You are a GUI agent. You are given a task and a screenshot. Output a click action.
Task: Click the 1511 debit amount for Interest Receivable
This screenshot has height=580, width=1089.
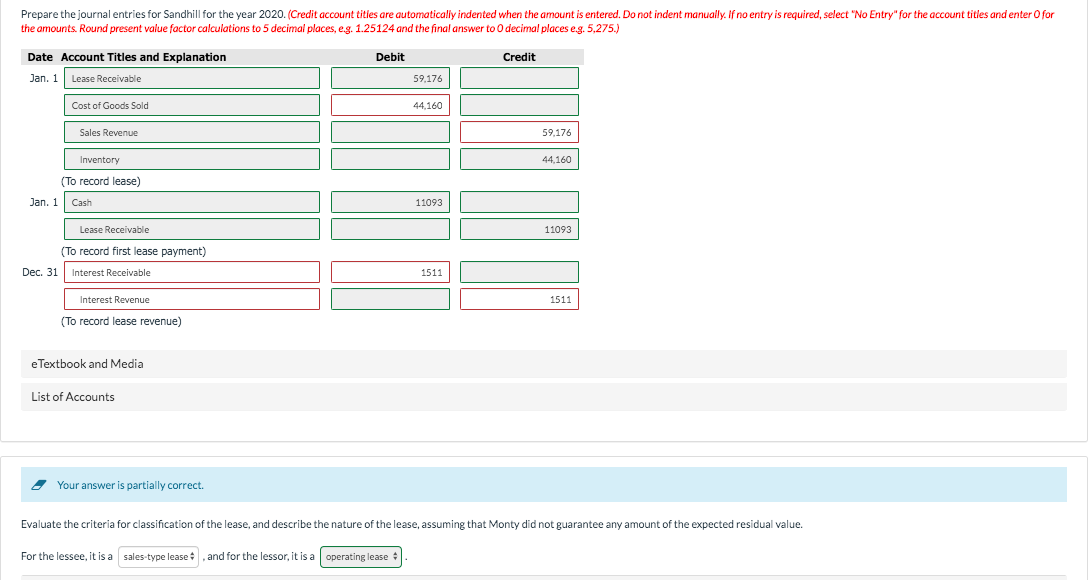[x=390, y=272]
